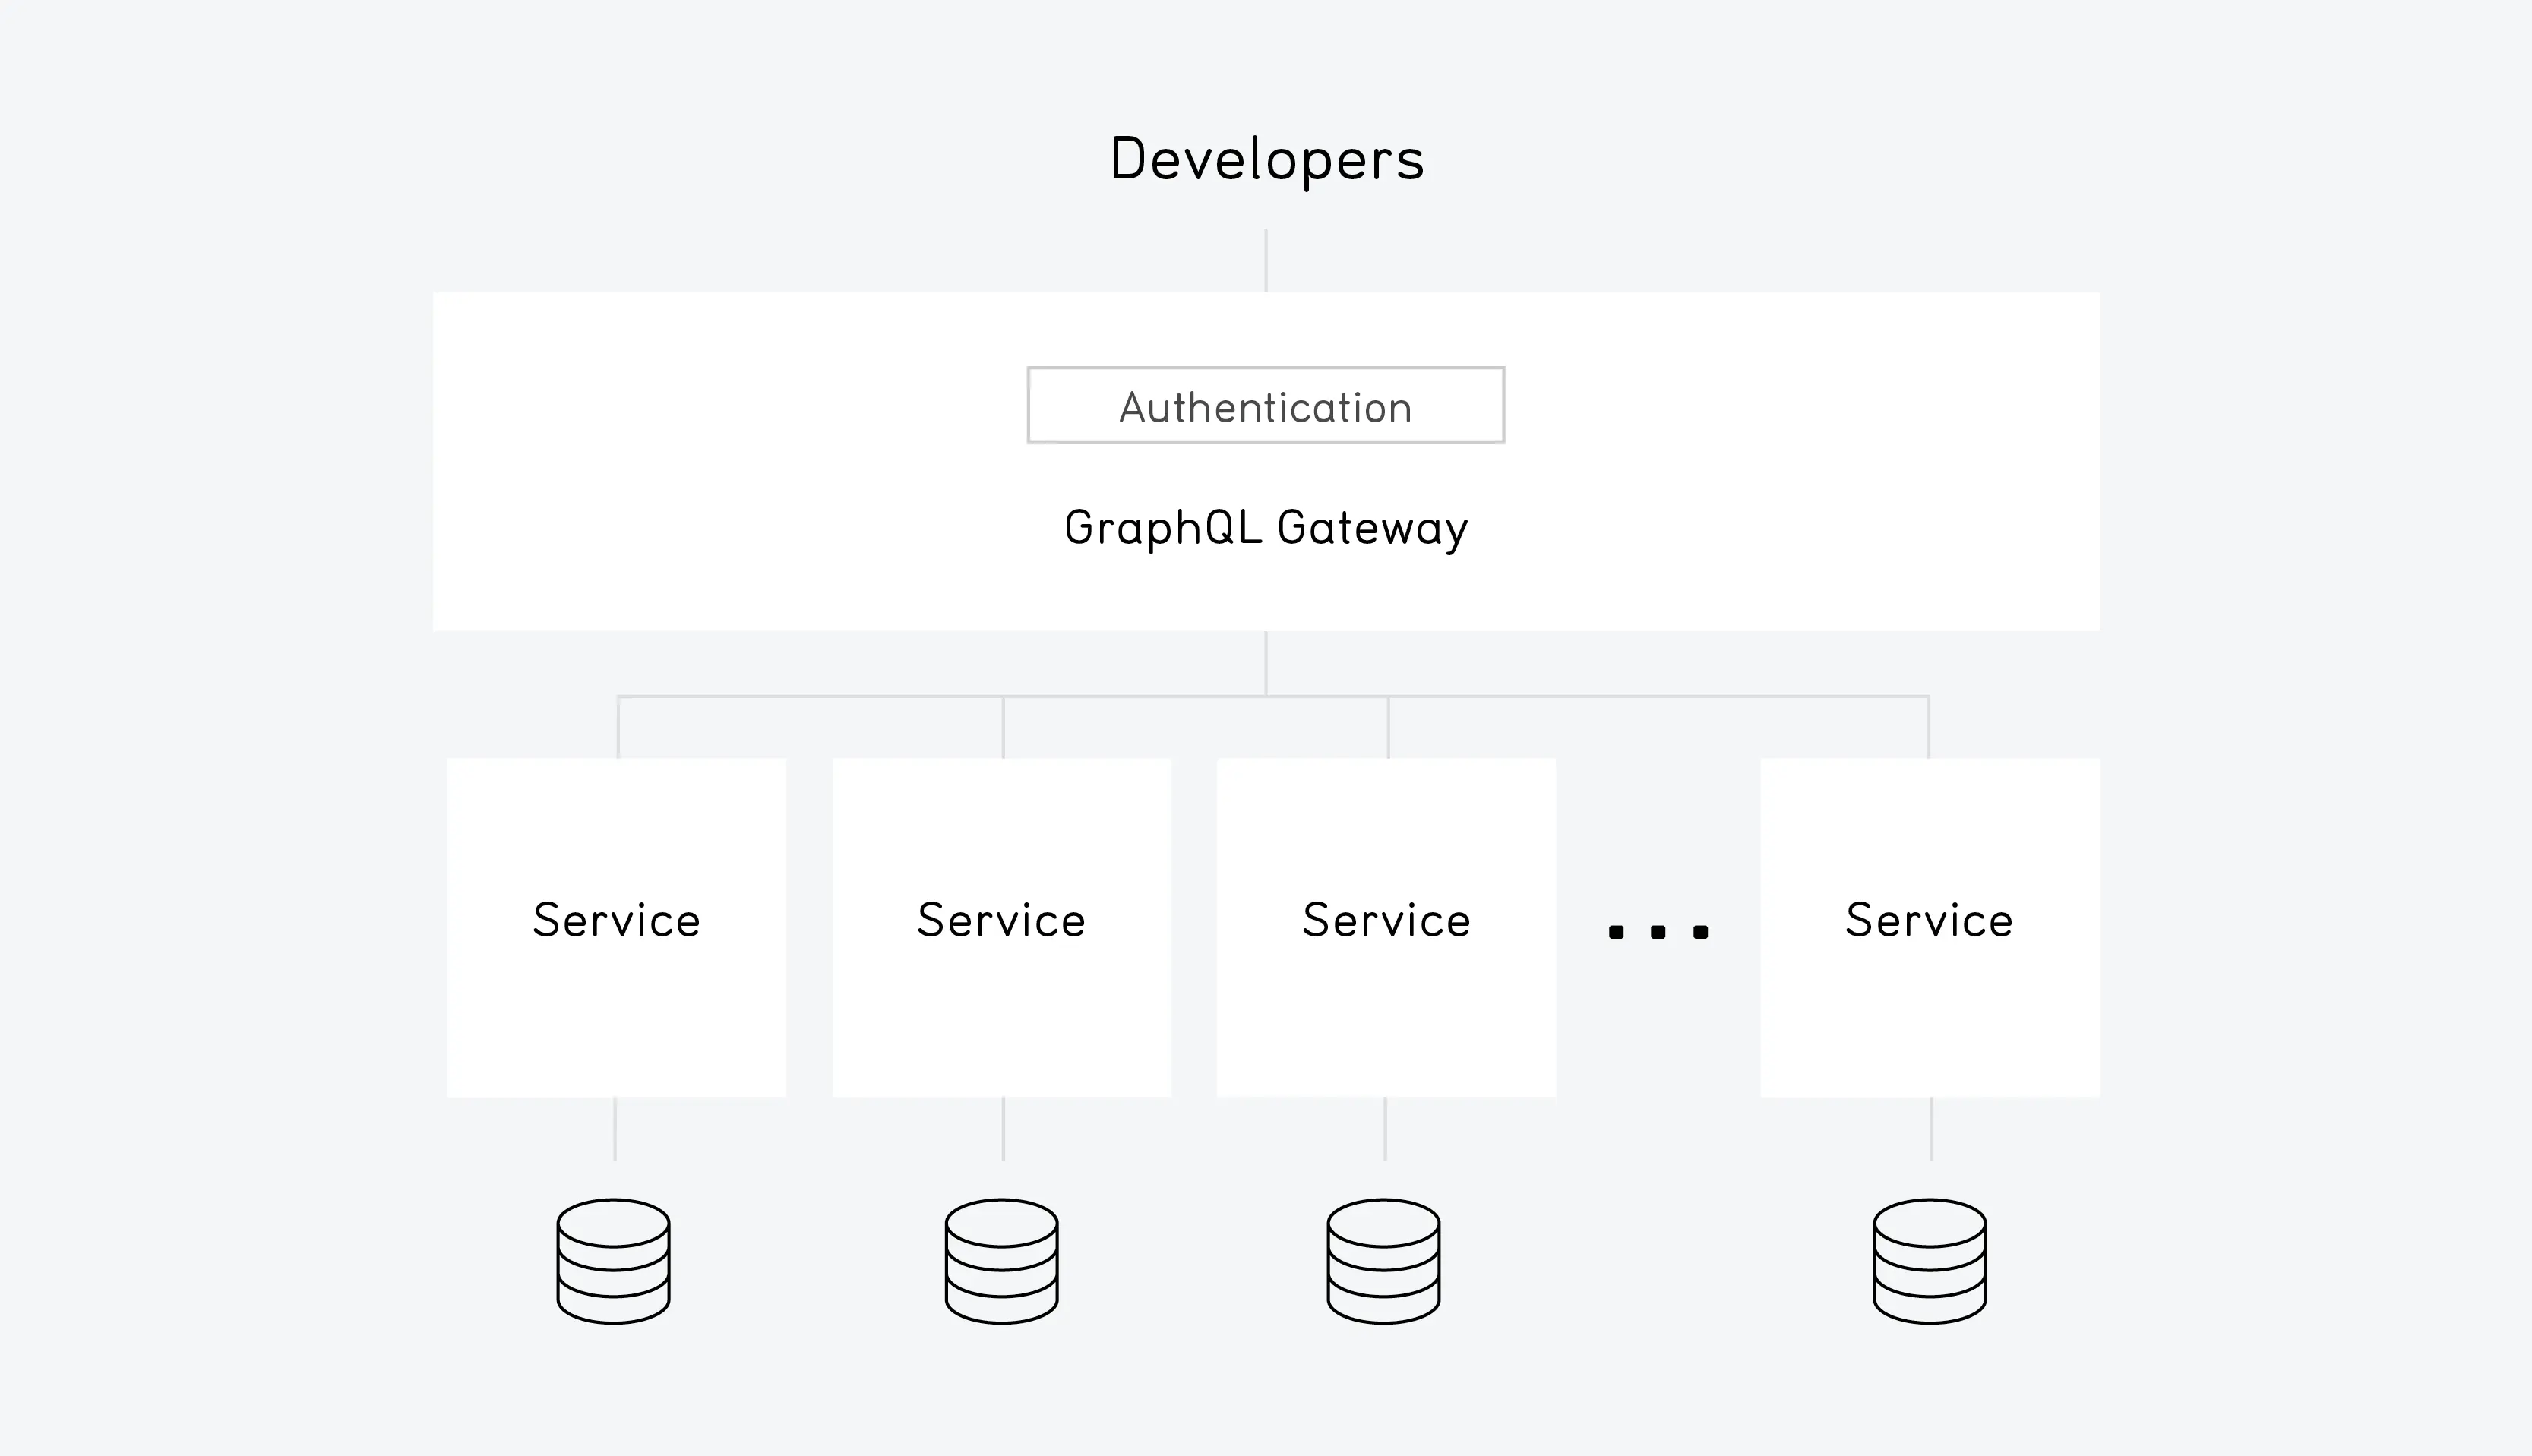Click the Developers heading text
The width and height of the screenshot is (2532, 1456).
coord(1267,160)
